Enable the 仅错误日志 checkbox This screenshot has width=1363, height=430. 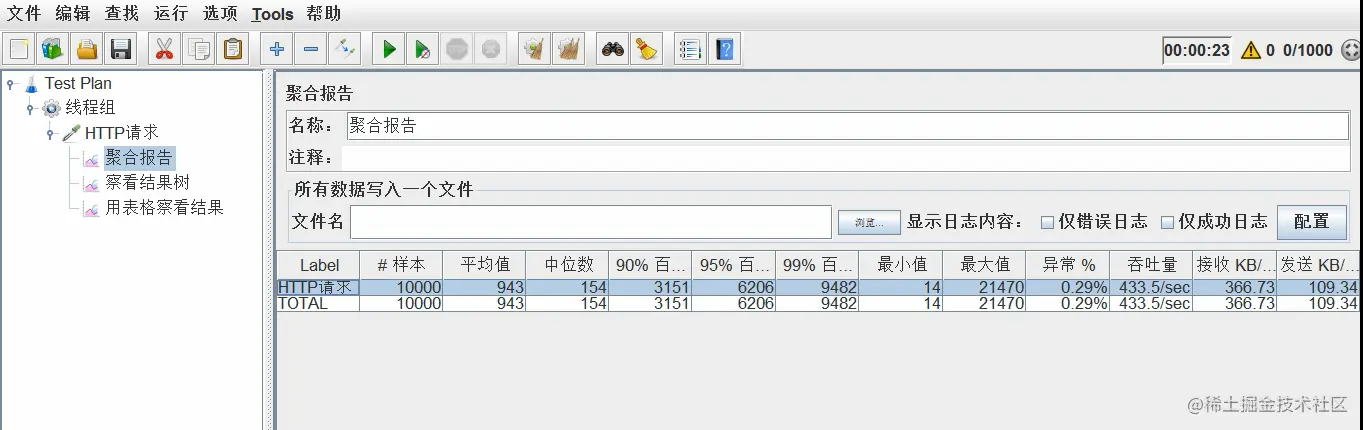(1048, 222)
